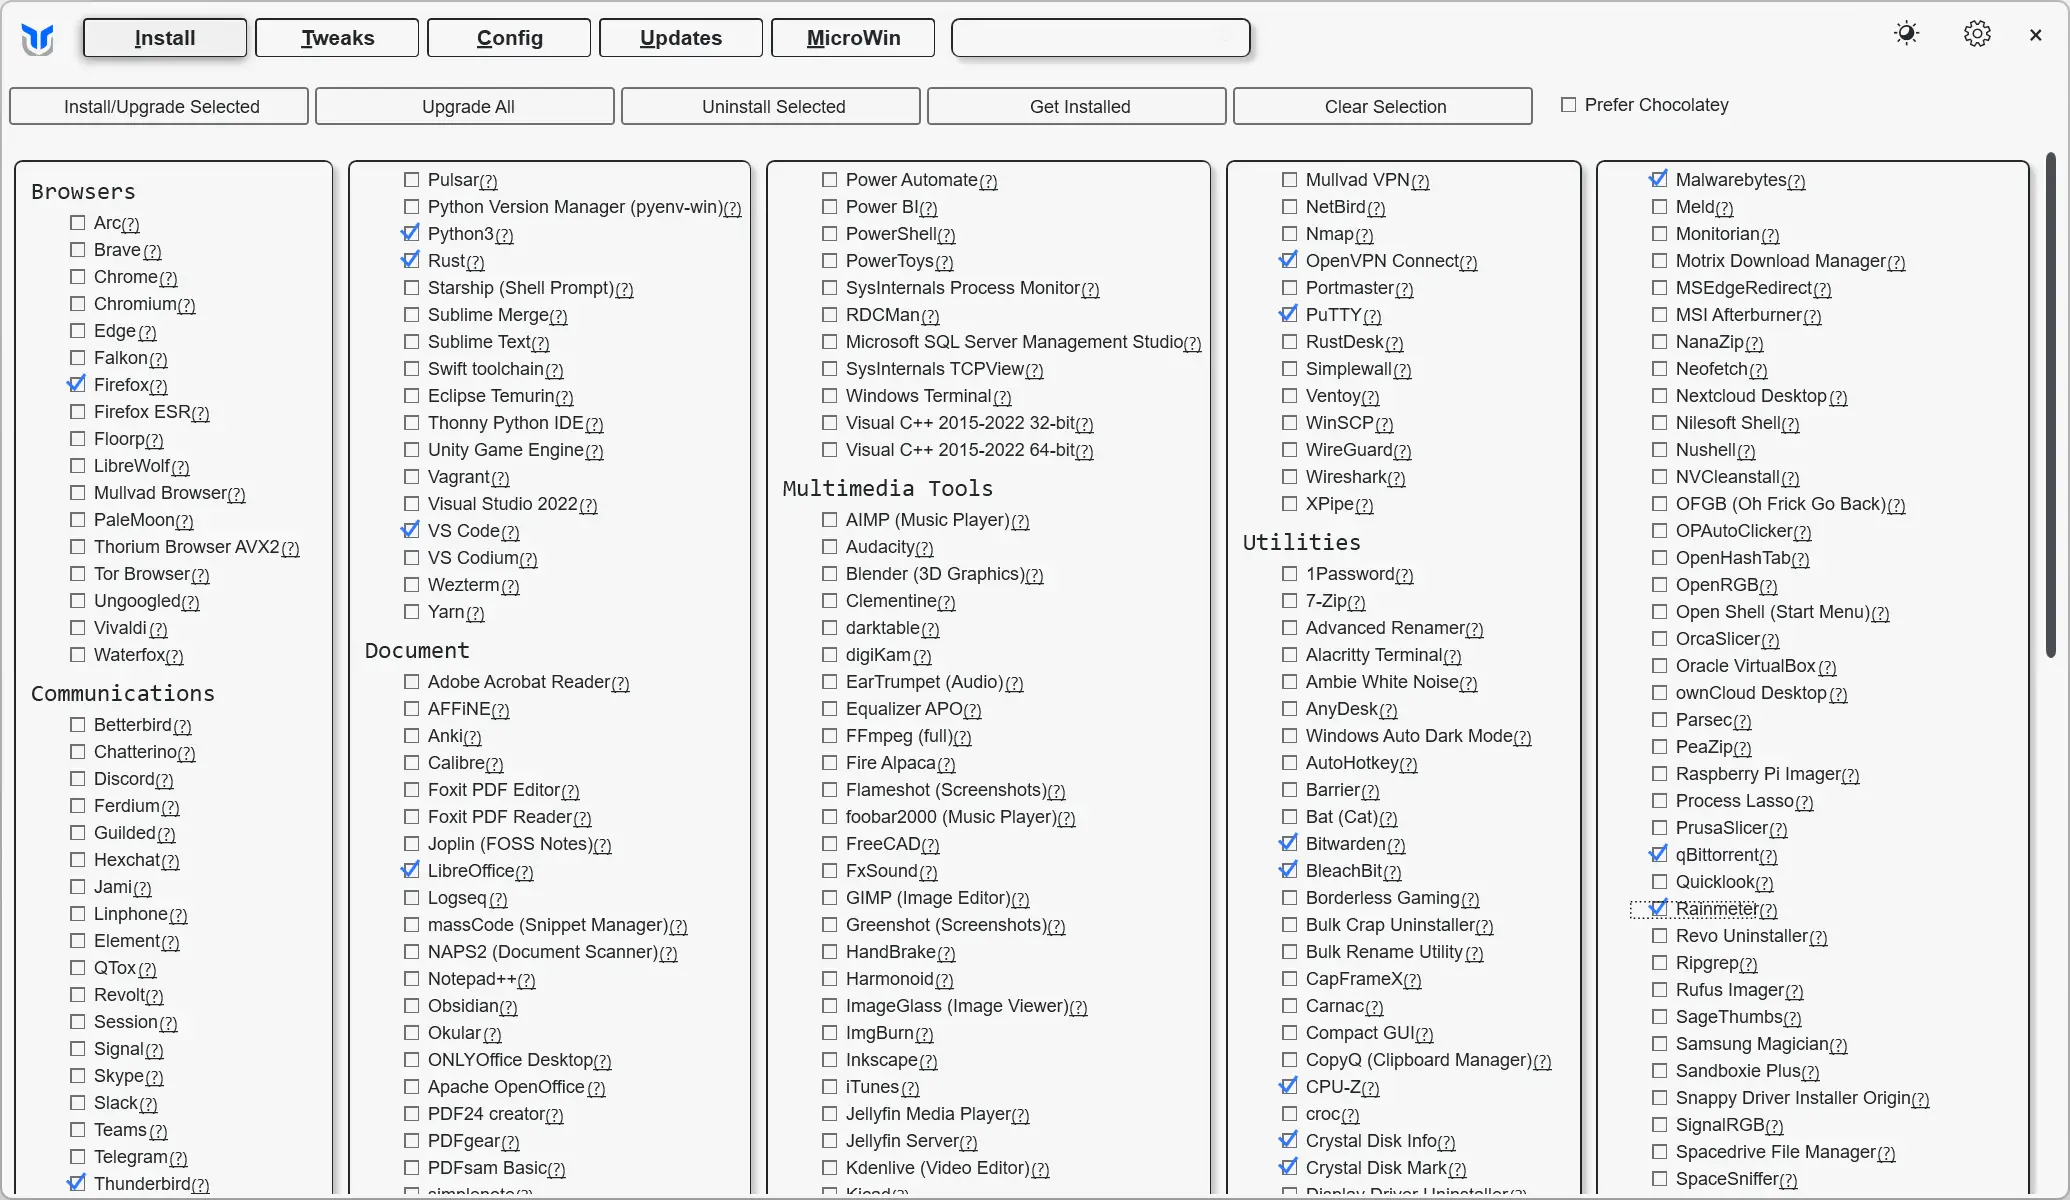
Task: Click the (?) link after Python3
Action: [504, 235]
